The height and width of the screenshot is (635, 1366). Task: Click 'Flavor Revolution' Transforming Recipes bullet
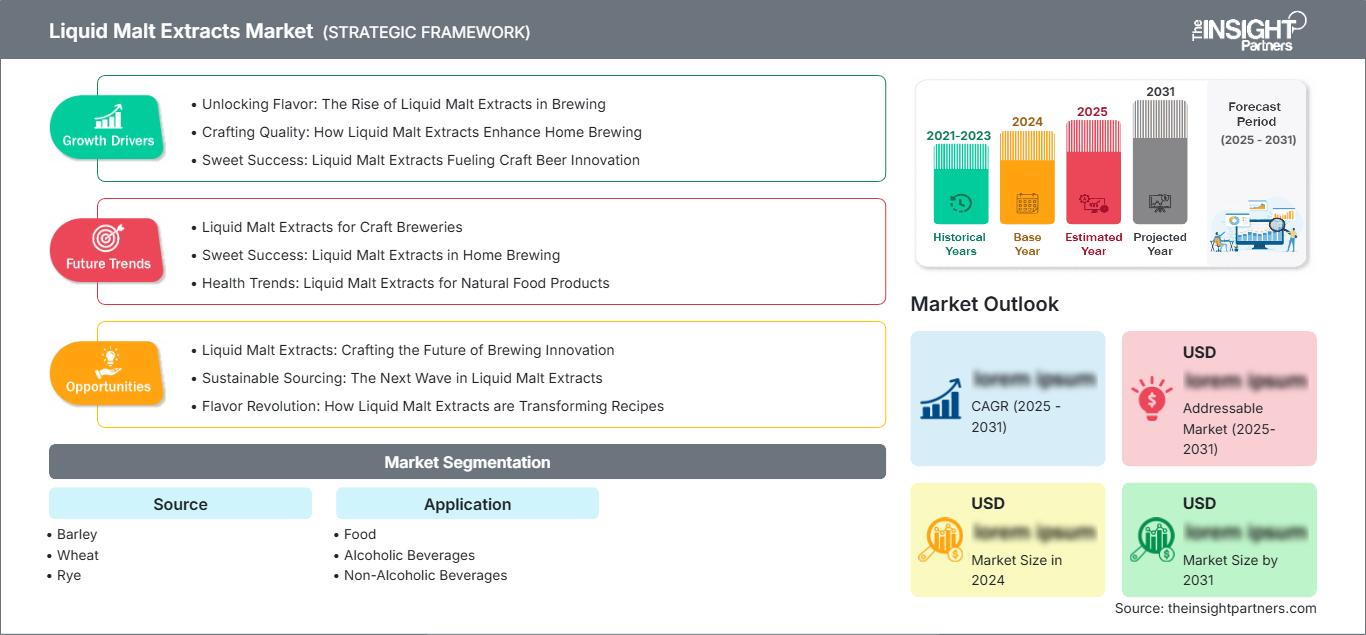coord(433,406)
